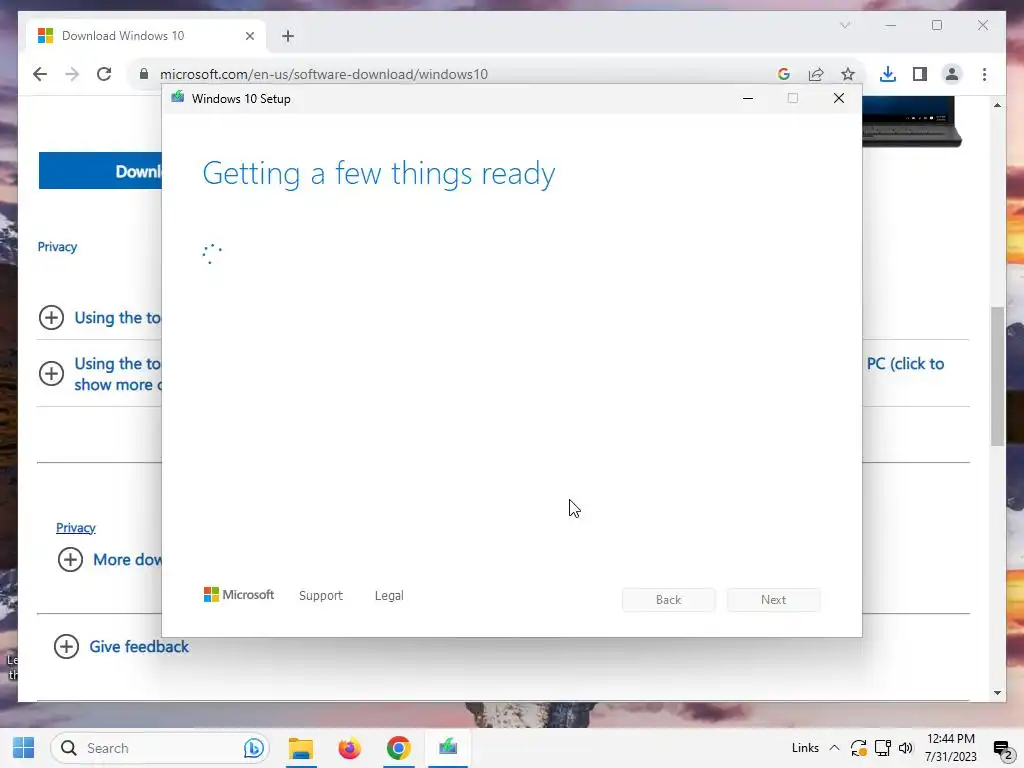Click the taskbar Search box

click(x=160, y=748)
